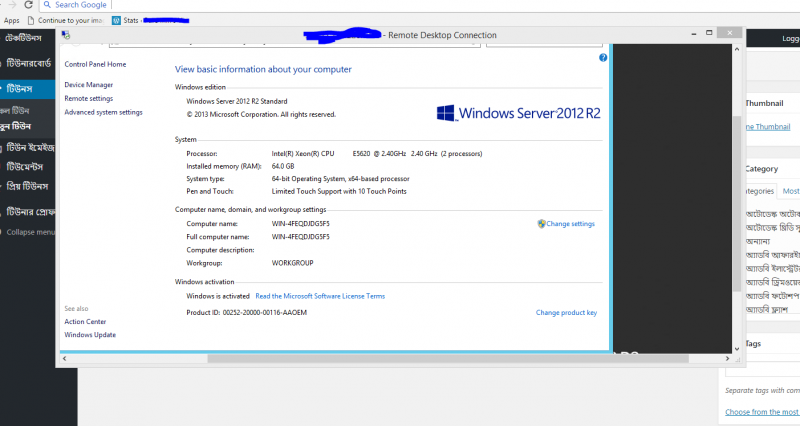Click the 64.0 GB installed memory value

pyautogui.click(x=283, y=166)
